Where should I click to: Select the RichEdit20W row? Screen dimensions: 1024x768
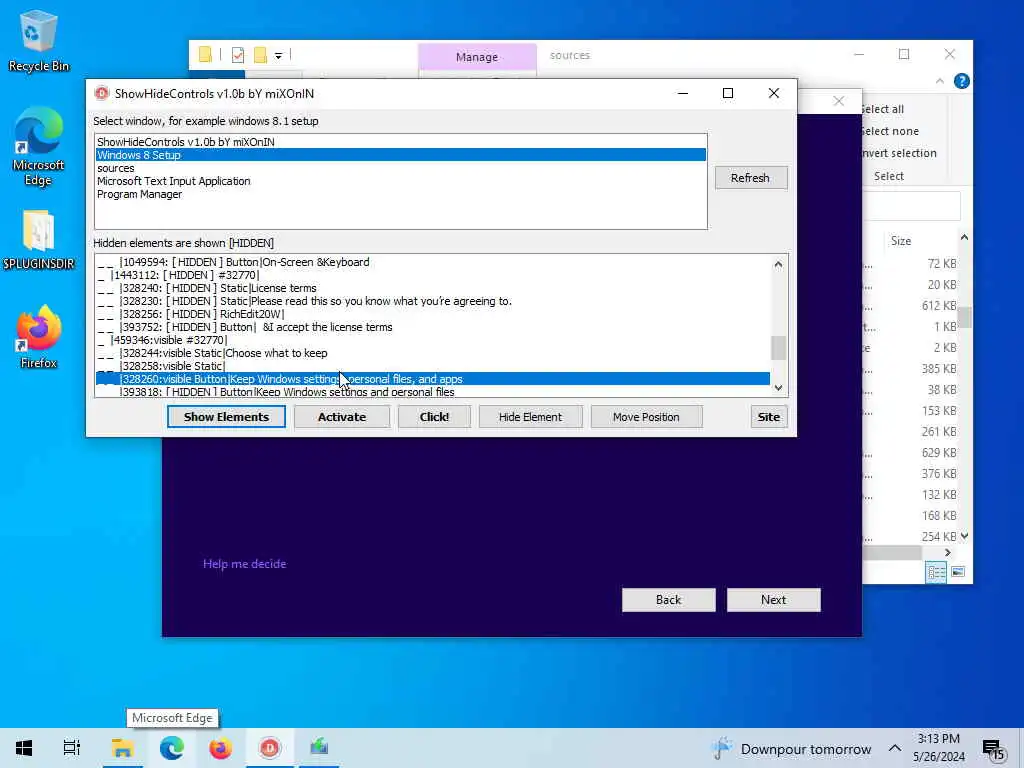pos(432,314)
